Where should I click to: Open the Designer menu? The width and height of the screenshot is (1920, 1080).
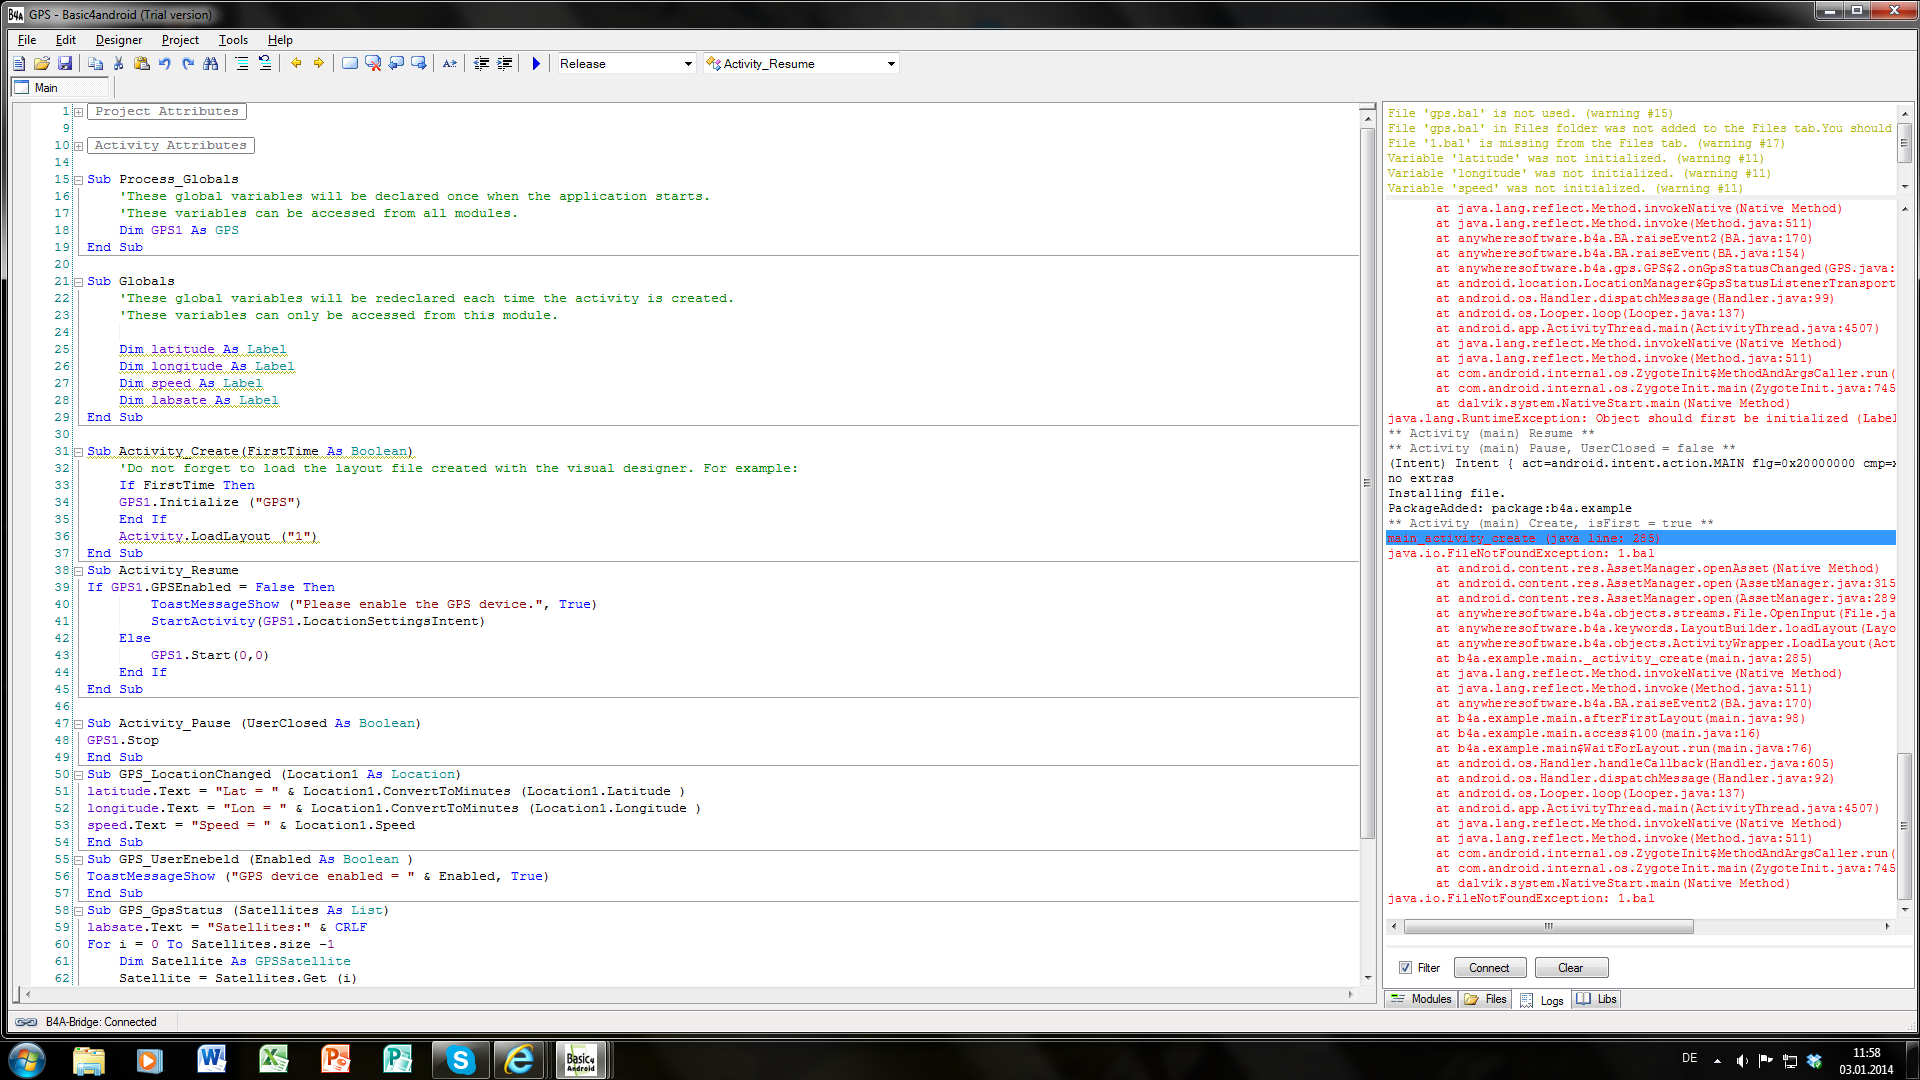point(118,40)
